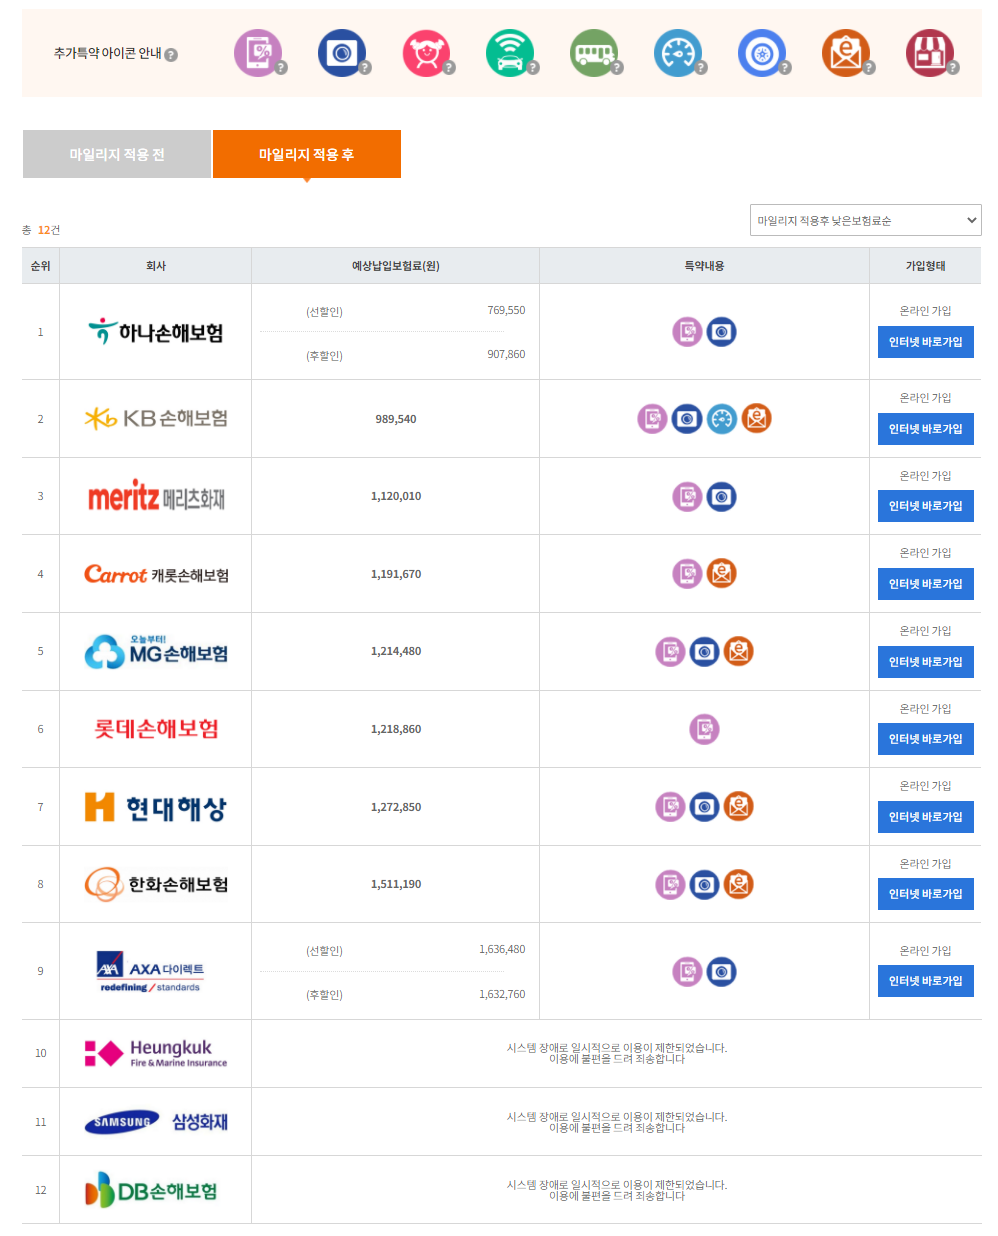The width and height of the screenshot is (998, 1236).
Task: Click the green bus icon in the guide bar
Action: [594, 53]
